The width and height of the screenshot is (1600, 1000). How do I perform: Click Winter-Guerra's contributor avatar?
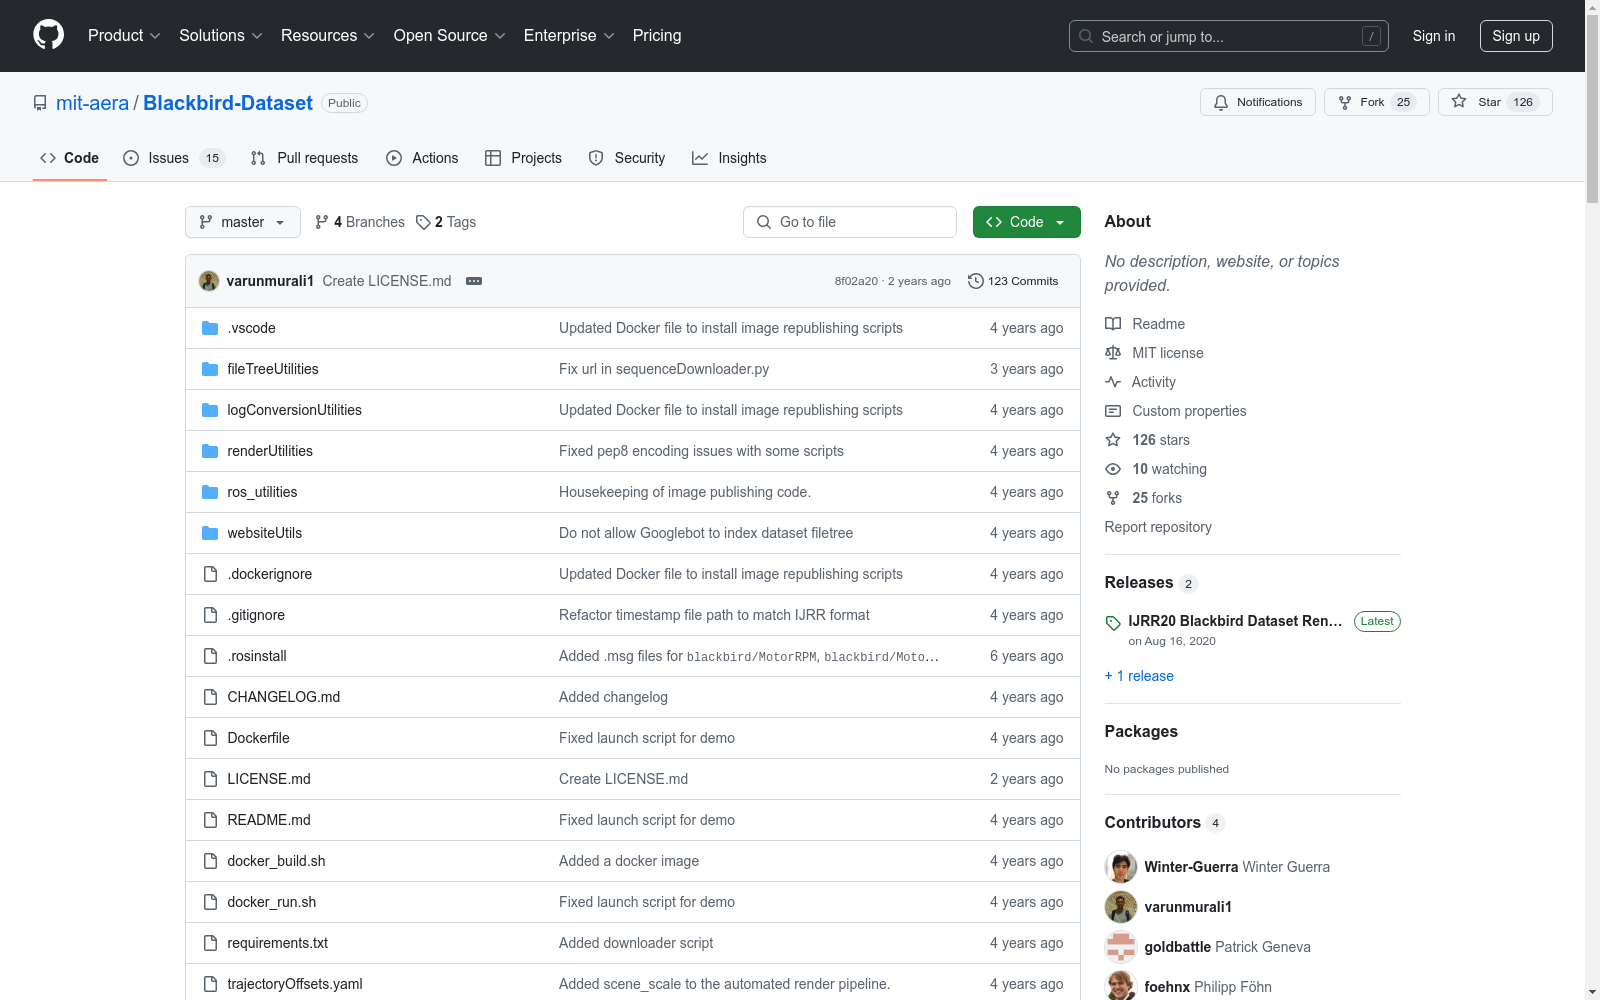(1121, 867)
